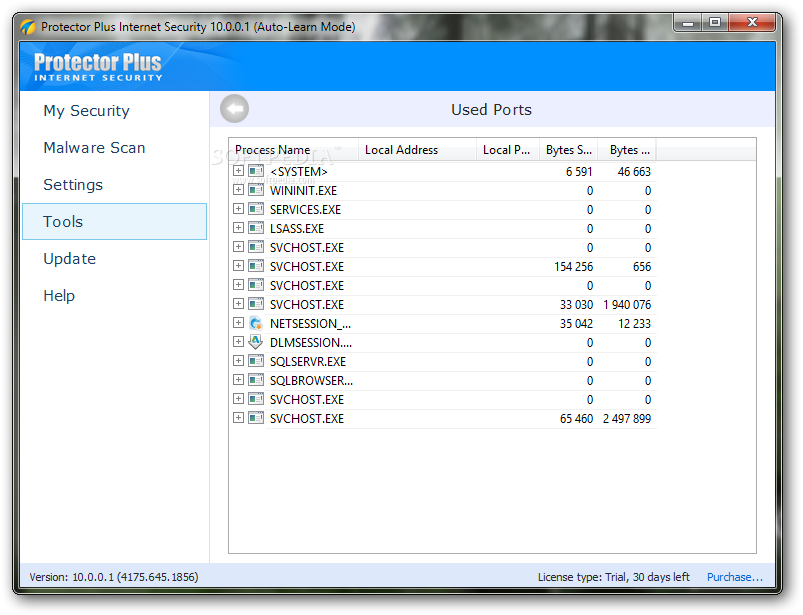Click the WININIT.EXE process icon
The width and height of the screenshot is (803, 615).
pyautogui.click(x=256, y=190)
